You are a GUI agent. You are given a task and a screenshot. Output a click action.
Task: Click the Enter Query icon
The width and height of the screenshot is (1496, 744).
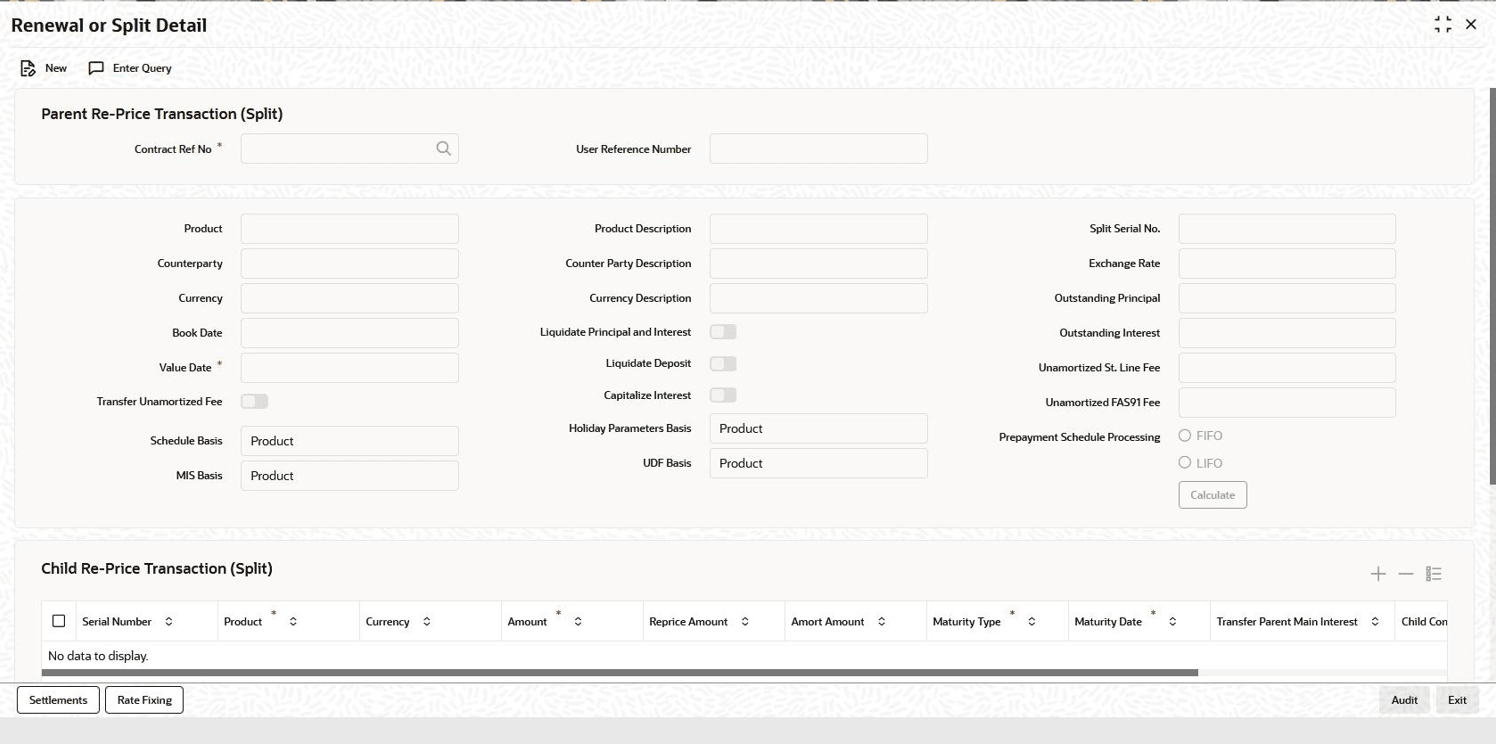click(x=96, y=68)
